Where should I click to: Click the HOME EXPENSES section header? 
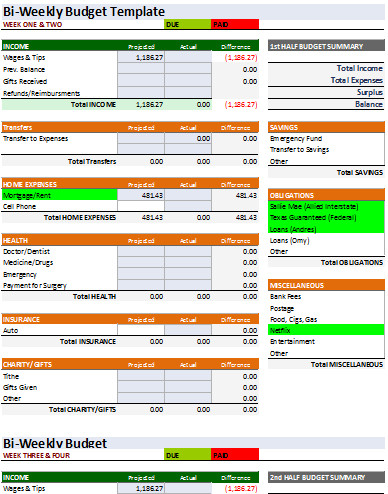[130, 184]
